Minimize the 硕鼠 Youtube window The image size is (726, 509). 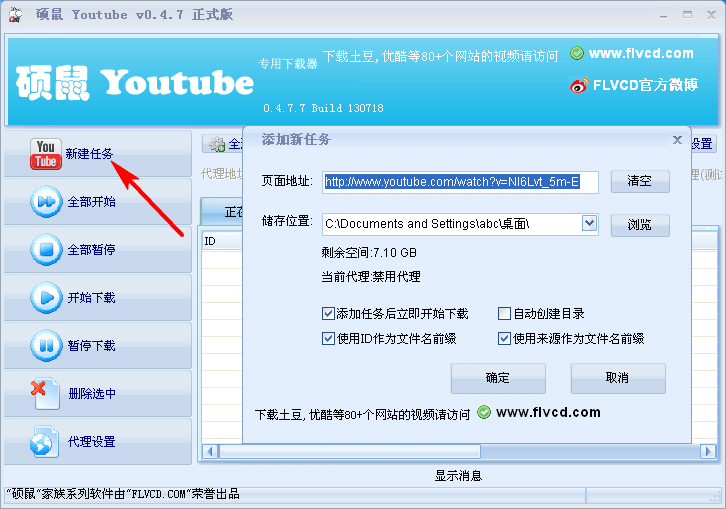tap(663, 15)
